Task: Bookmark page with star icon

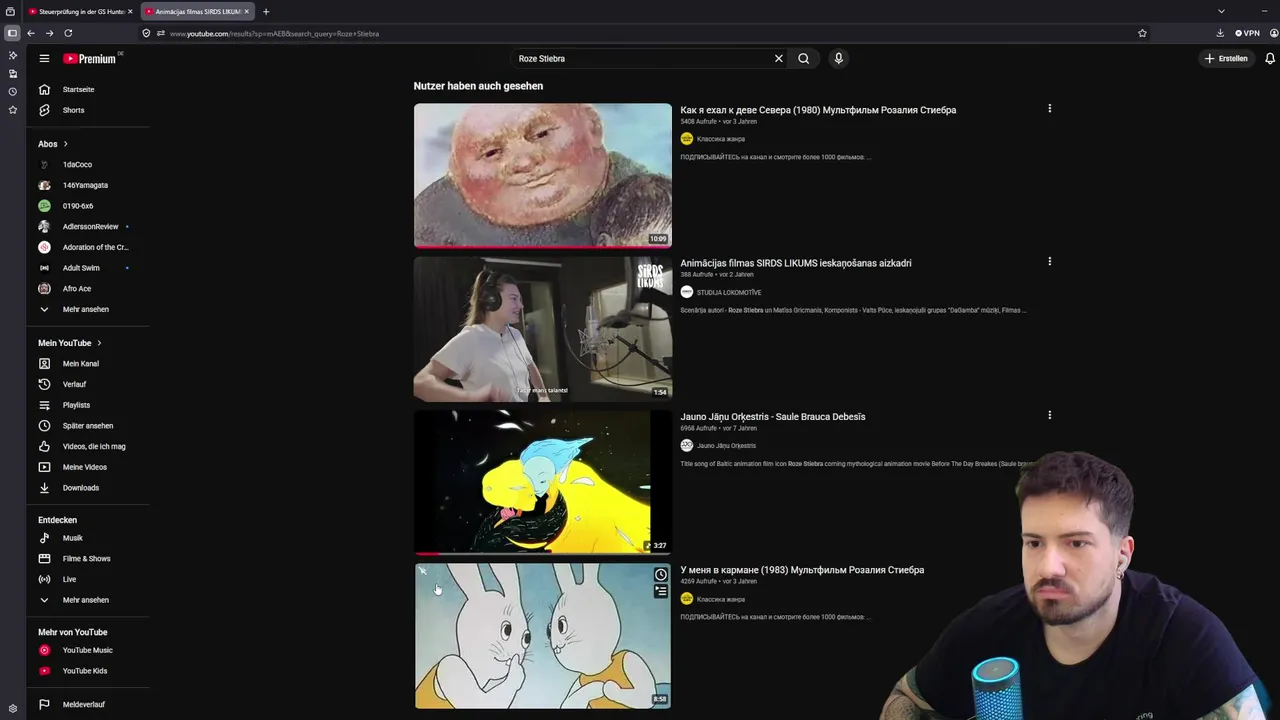Action: click(1142, 33)
